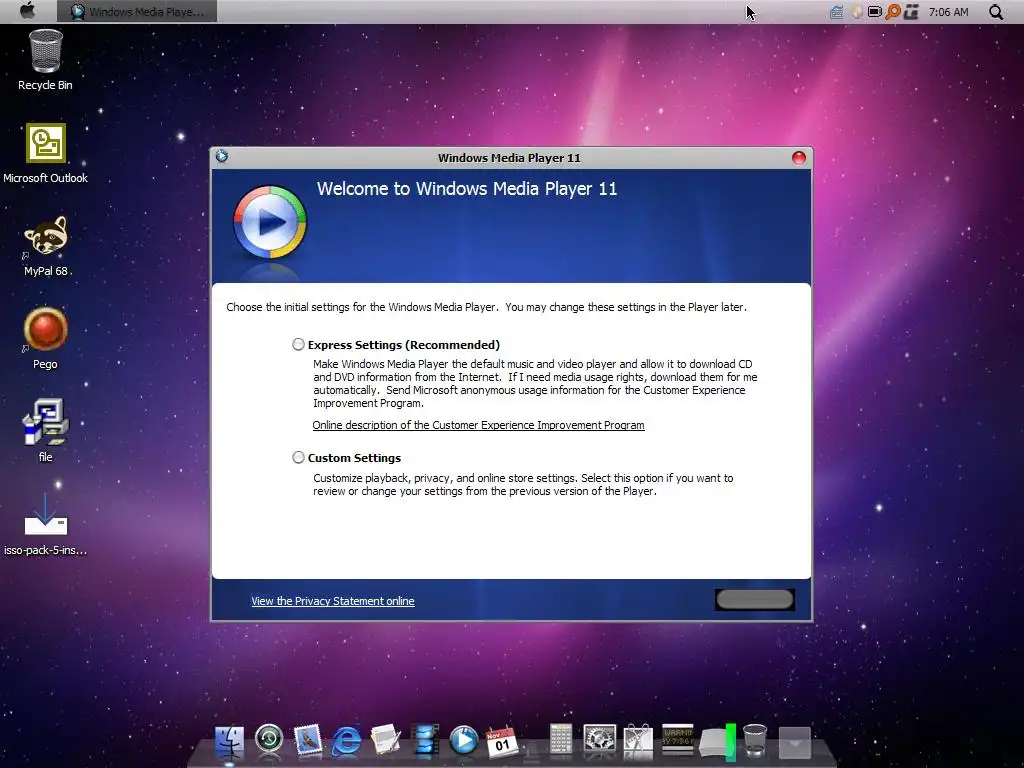
Task: Switch to Windows Media Player taskbar tab
Action: (137, 11)
